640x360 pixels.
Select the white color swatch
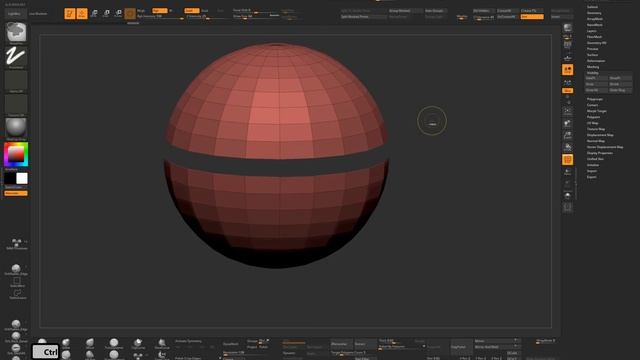click(x=22, y=178)
